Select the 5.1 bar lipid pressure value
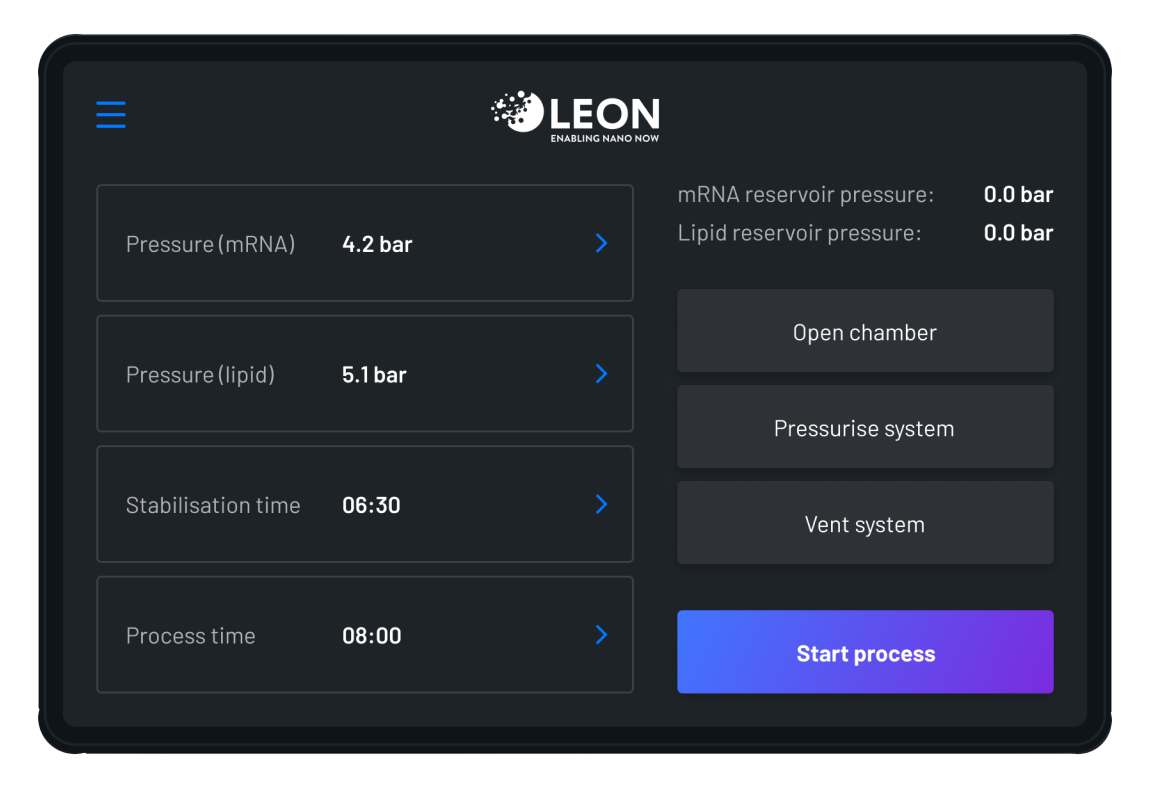1159x794 pixels. 374,375
